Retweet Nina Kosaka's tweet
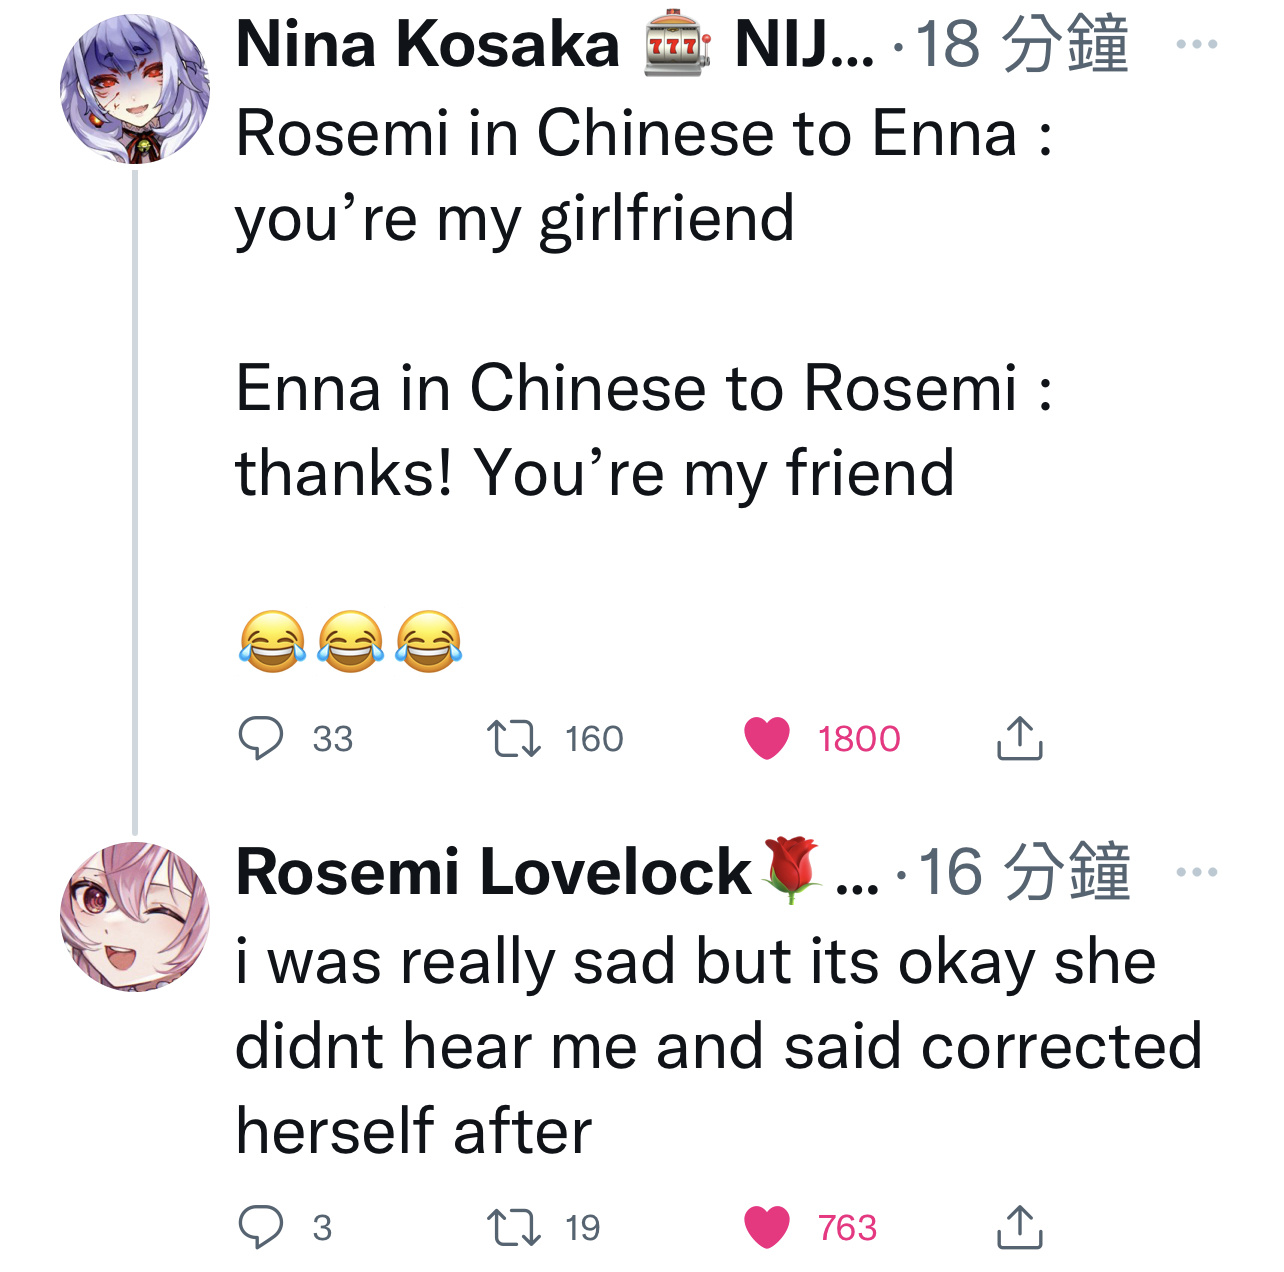 [513, 739]
